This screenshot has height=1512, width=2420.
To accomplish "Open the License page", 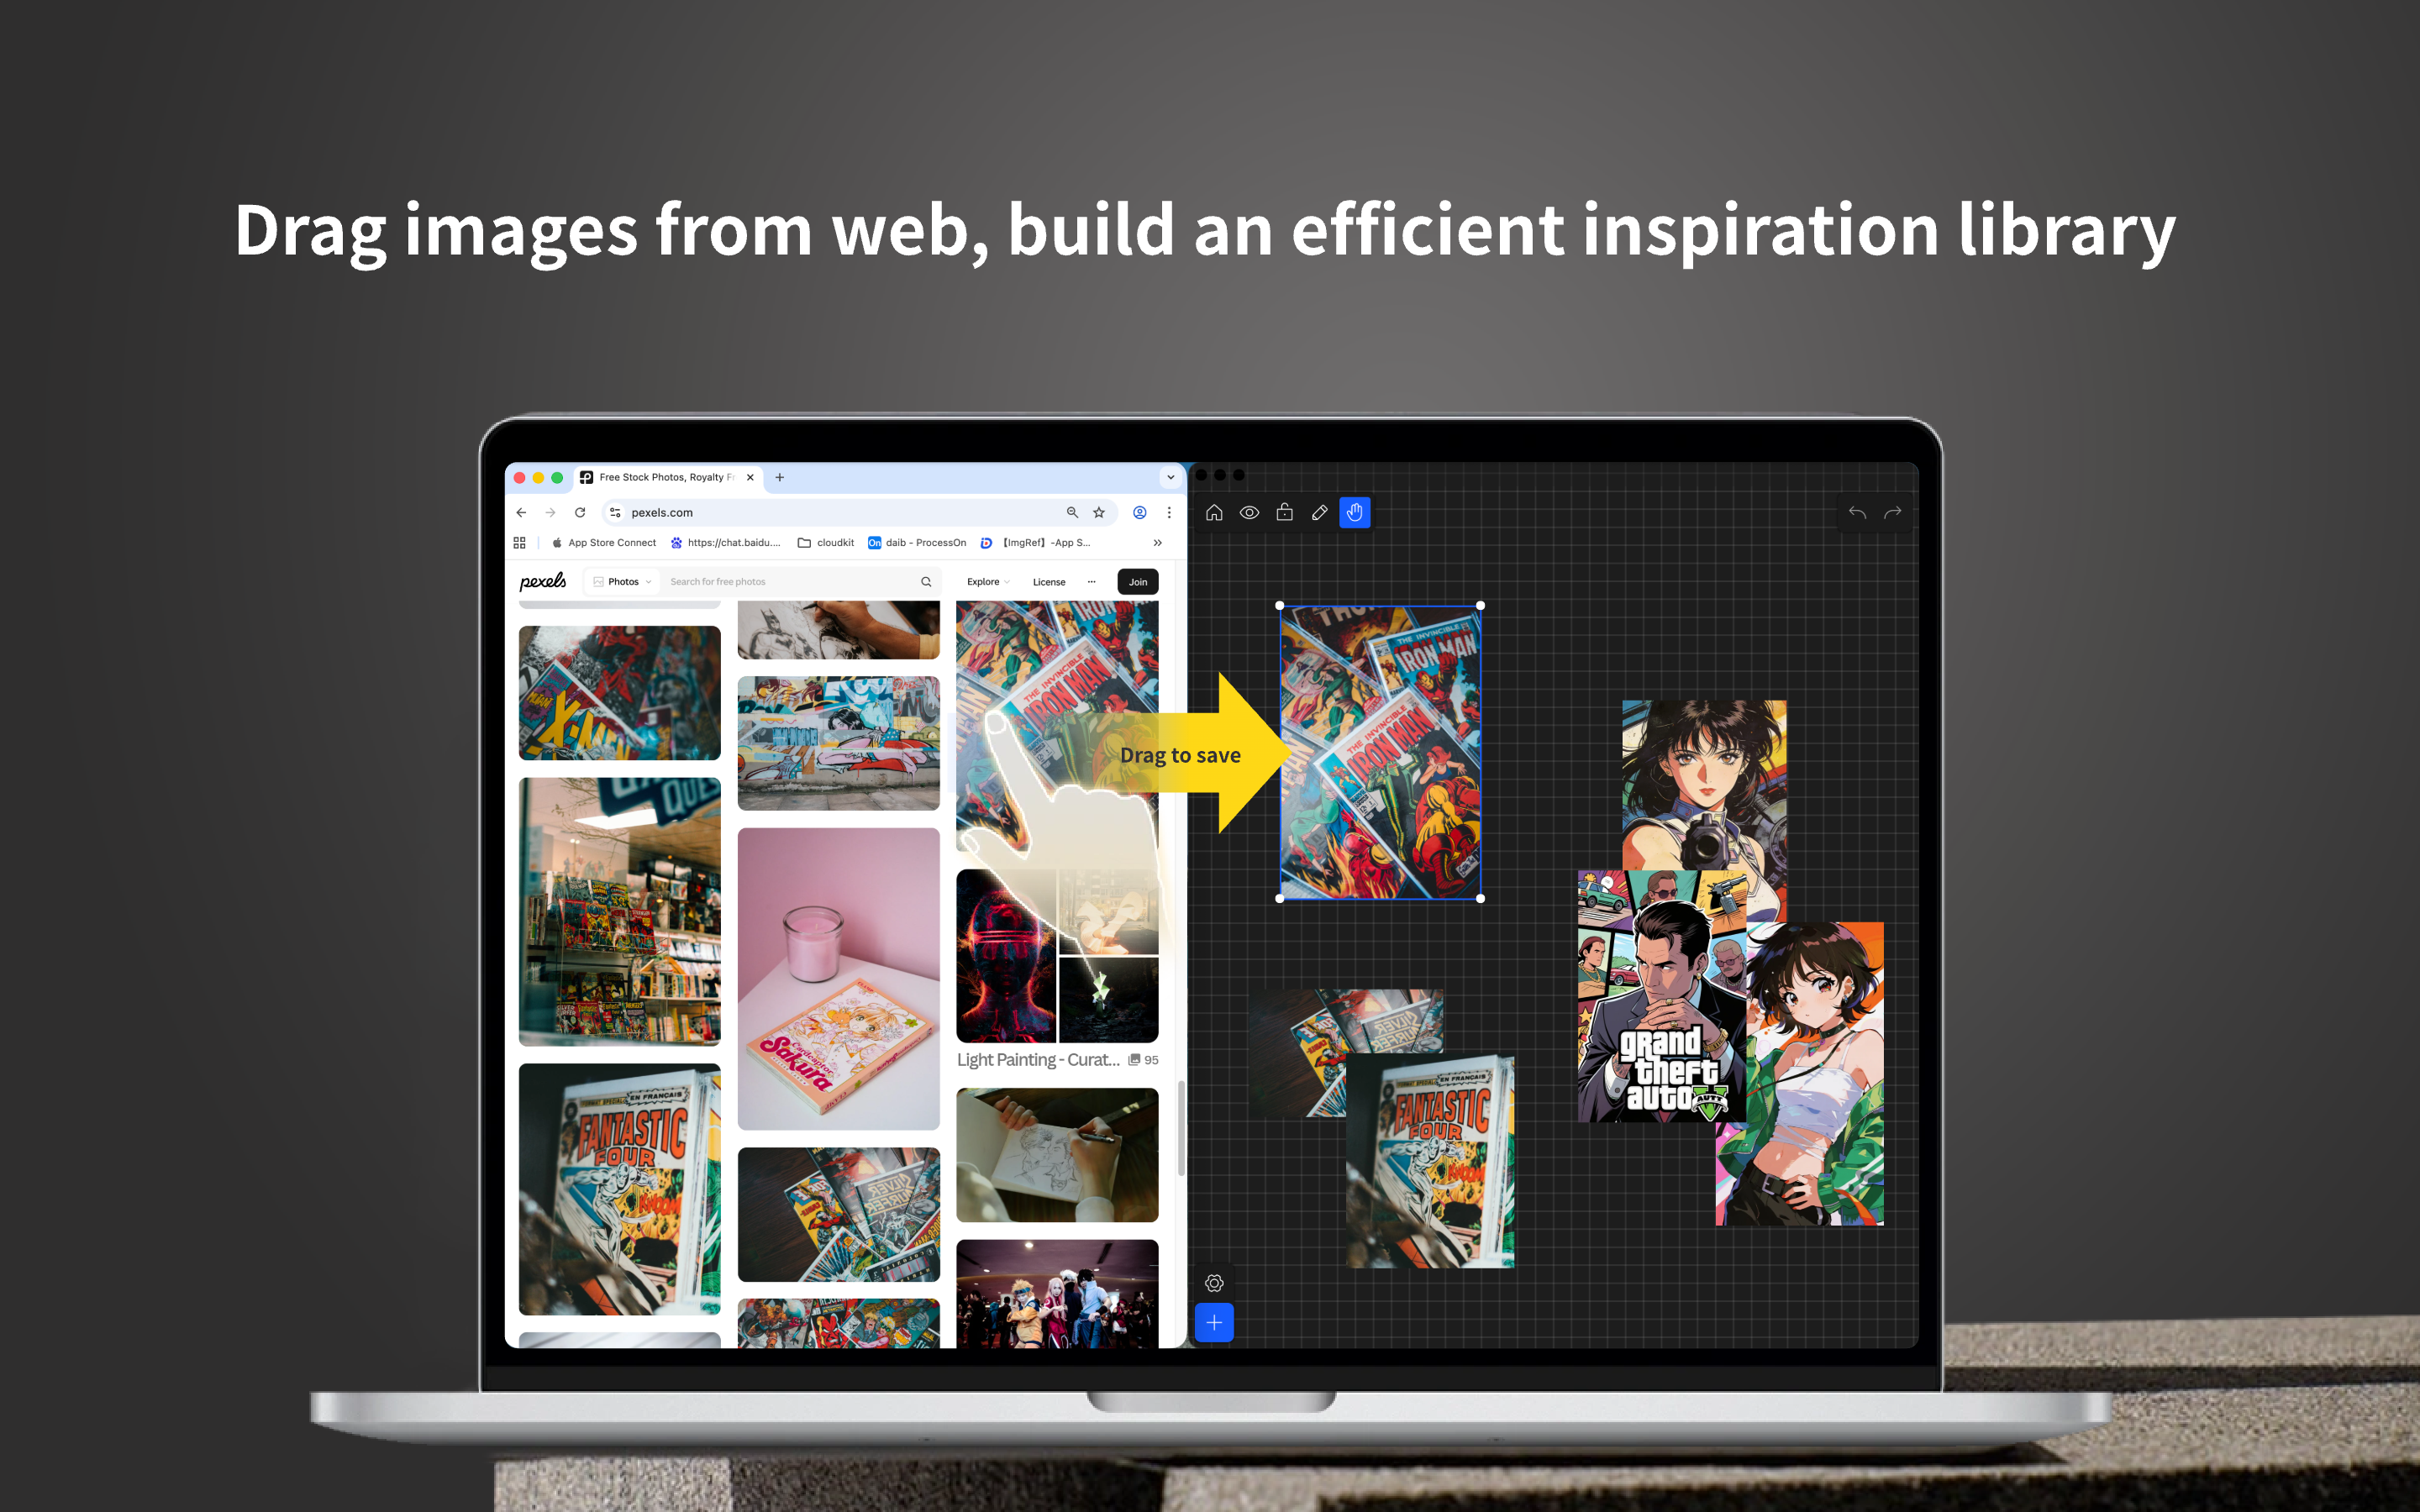I will click(x=1049, y=581).
